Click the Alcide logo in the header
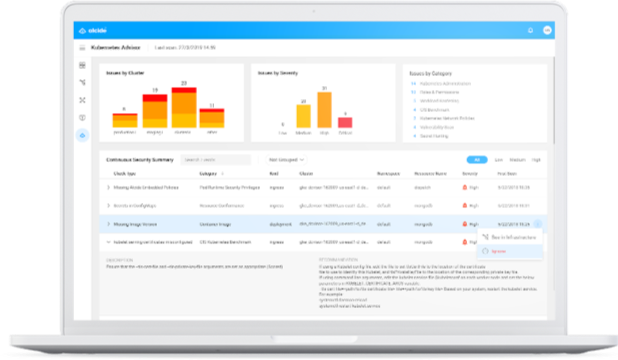Viewport: 618px width, 360px height. (x=93, y=30)
